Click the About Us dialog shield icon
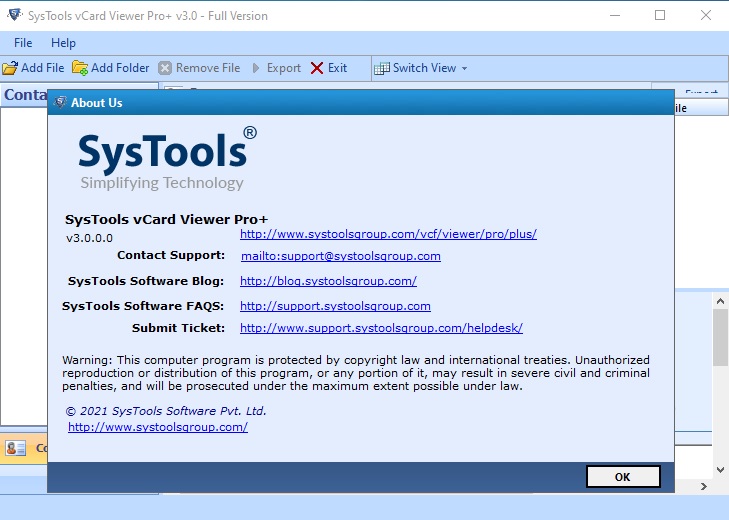Image resolution: width=729 pixels, height=520 pixels. coord(60,102)
